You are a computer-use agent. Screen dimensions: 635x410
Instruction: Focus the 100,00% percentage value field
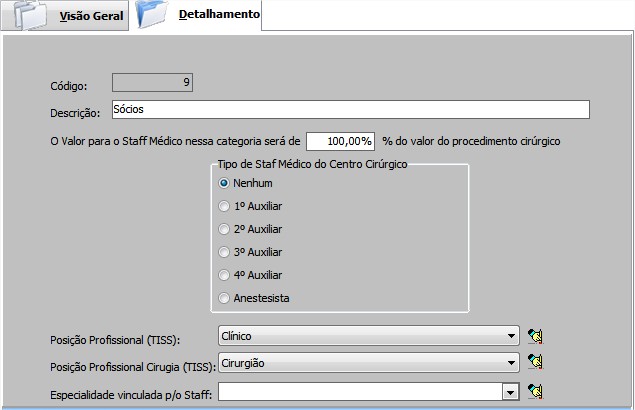tap(340, 141)
